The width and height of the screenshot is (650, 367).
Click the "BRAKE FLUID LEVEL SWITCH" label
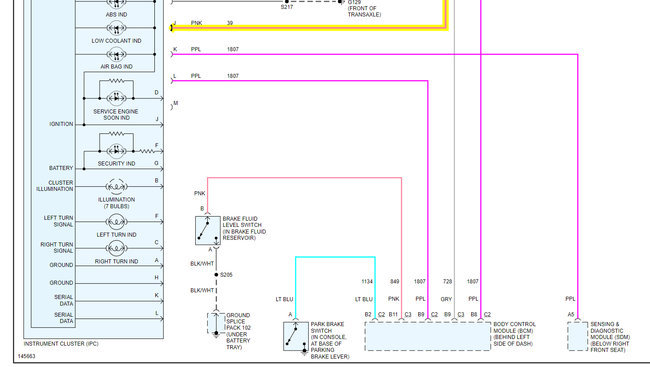click(x=244, y=228)
